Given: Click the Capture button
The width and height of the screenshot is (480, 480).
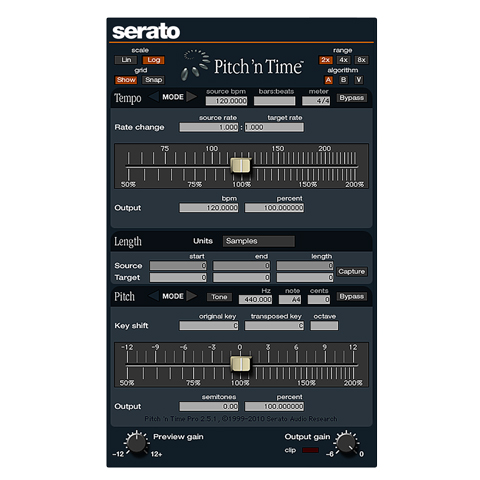Looking at the screenshot, I should click(x=352, y=272).
